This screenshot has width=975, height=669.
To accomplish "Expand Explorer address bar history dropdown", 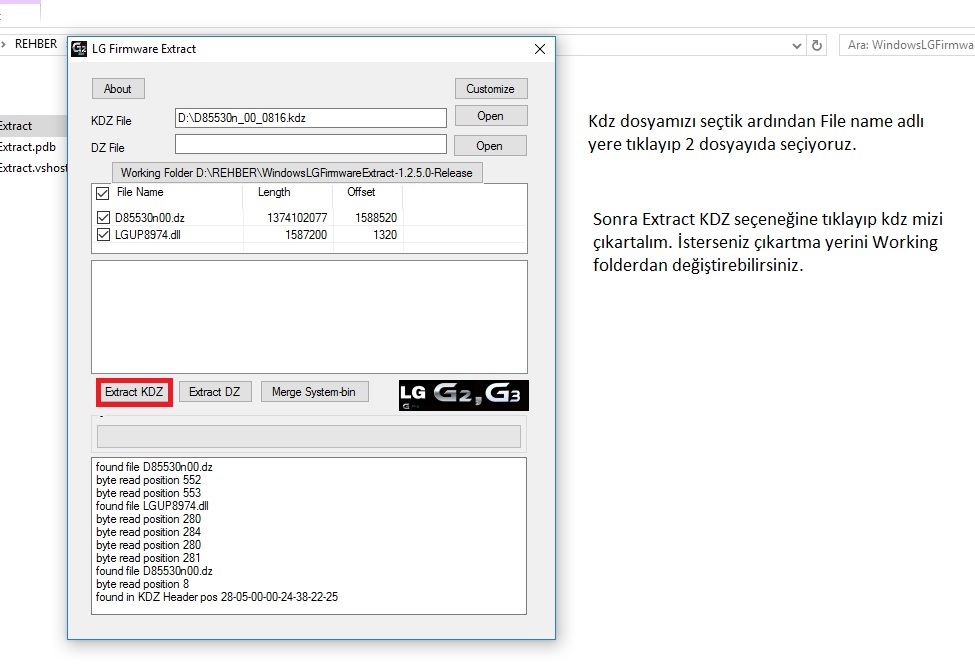I will [797, 45].
